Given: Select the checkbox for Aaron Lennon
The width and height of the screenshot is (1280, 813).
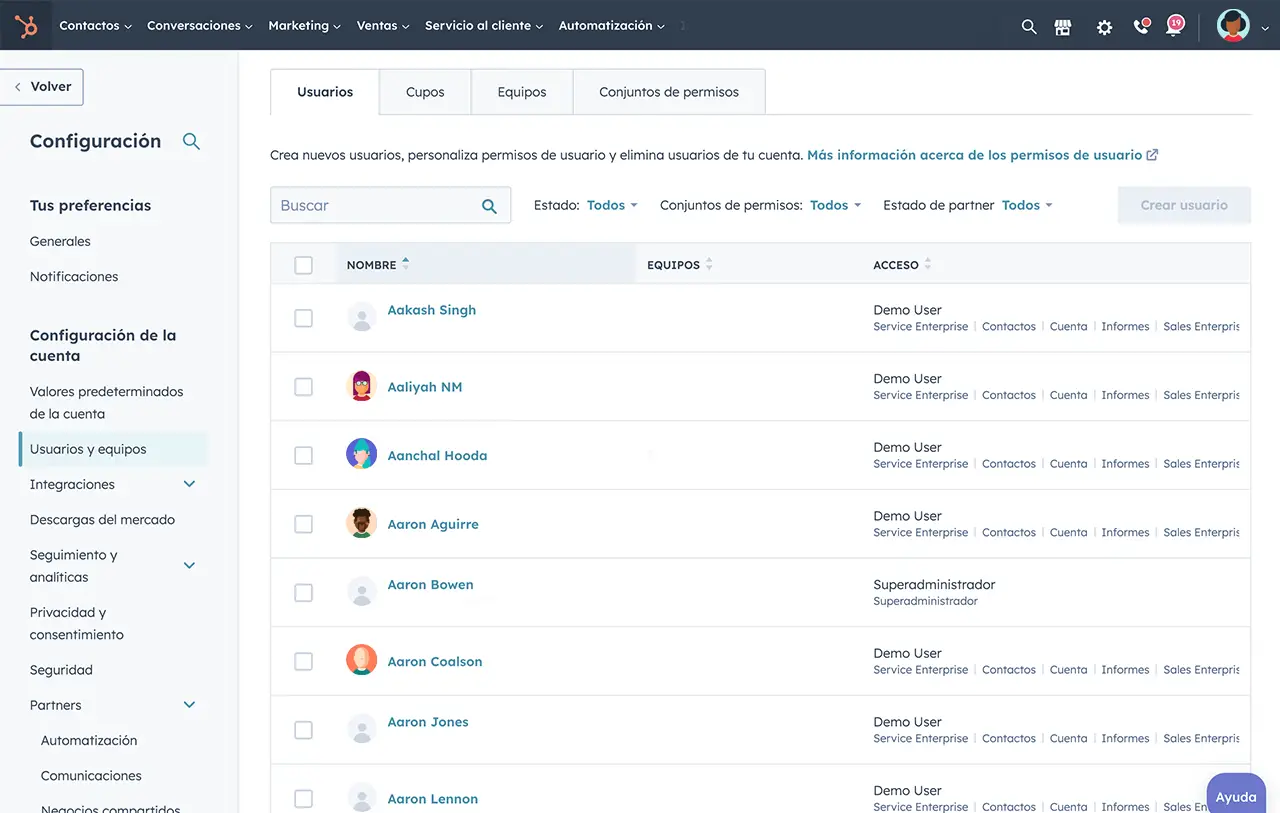Looking at the screenshot, I should coord(303,799).
